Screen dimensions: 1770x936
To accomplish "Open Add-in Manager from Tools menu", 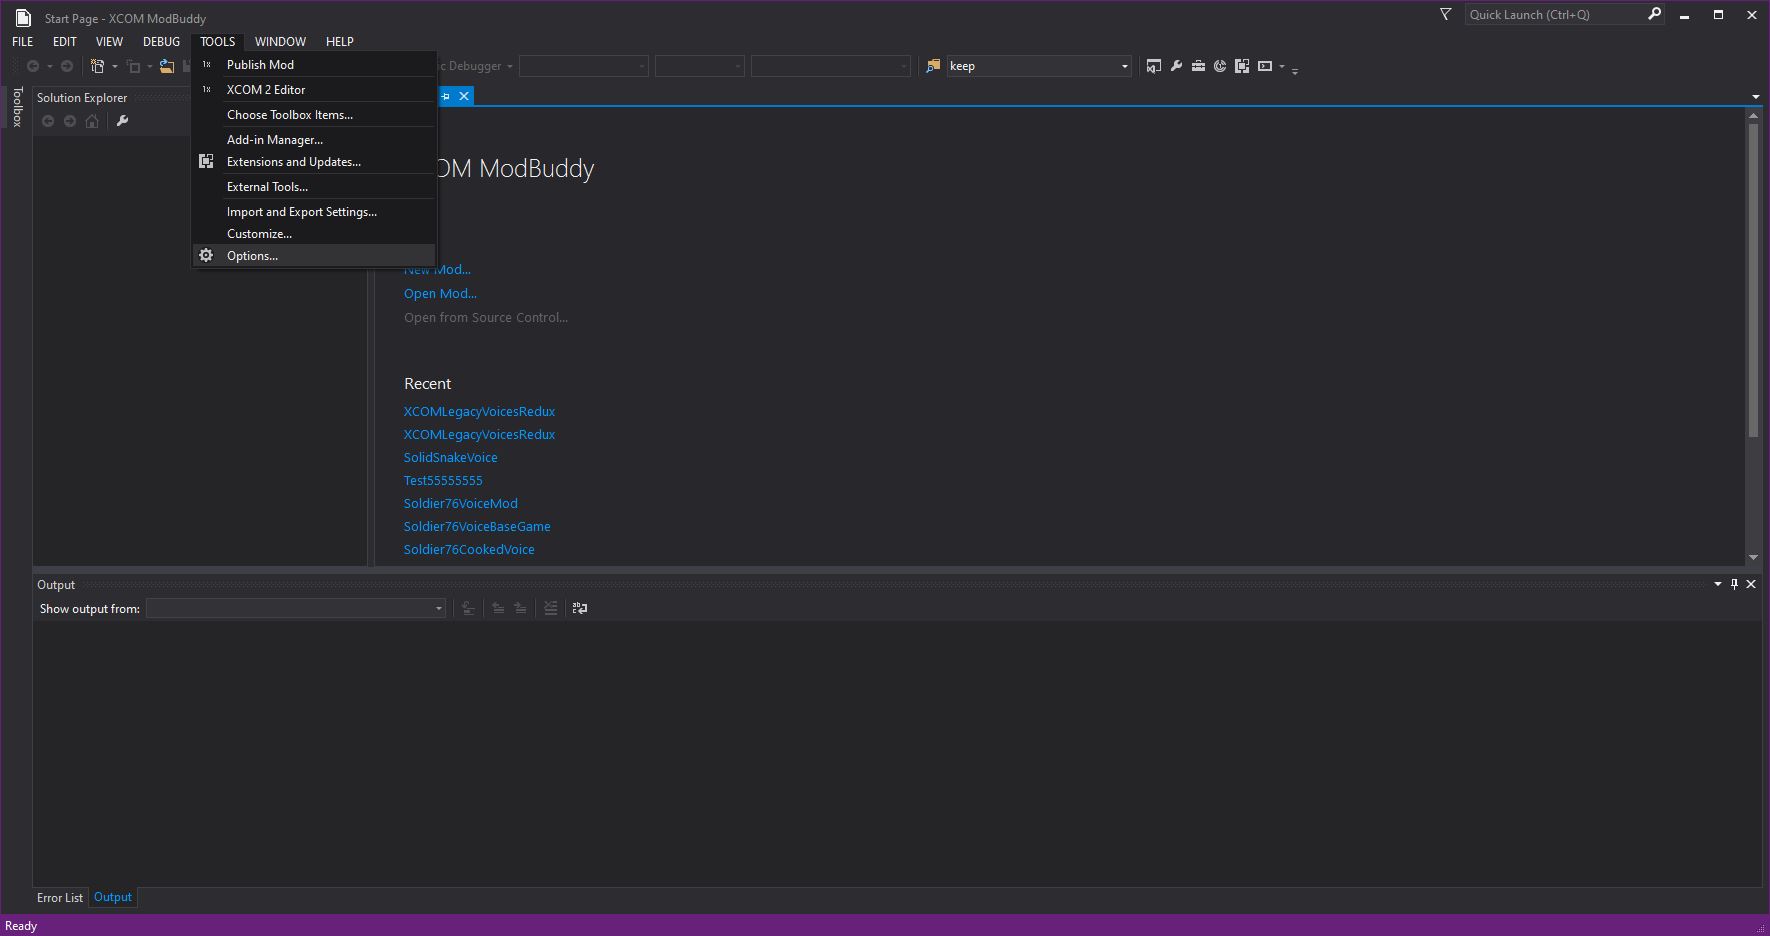I will (314, 140).
